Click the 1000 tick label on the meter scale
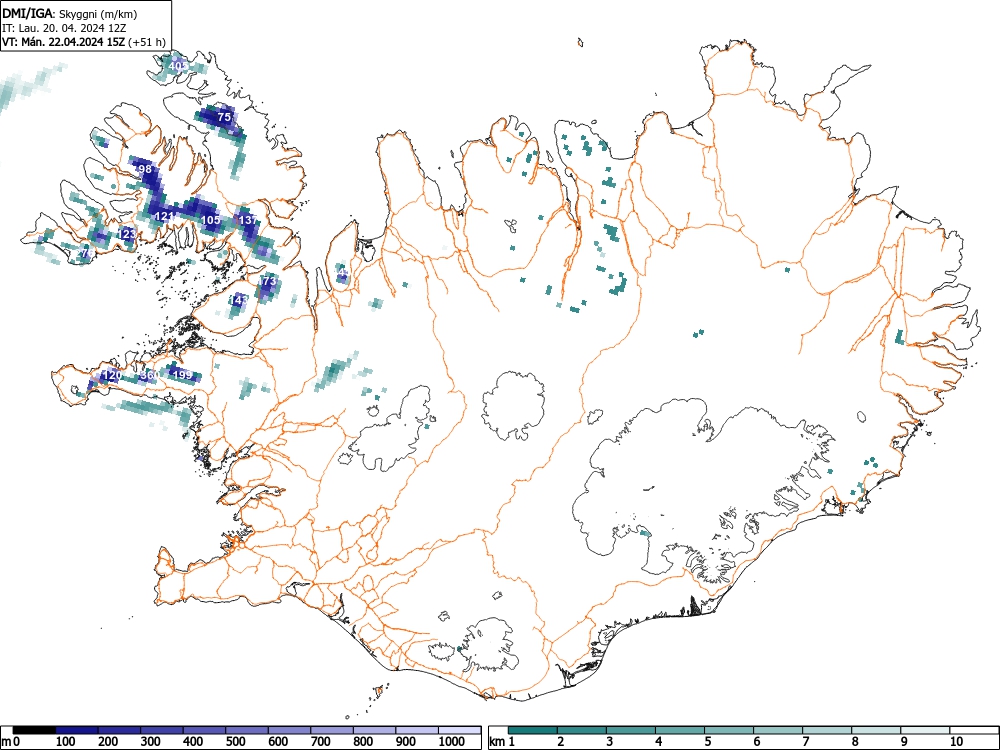1000x750 pixels. (x=452, y=742)
